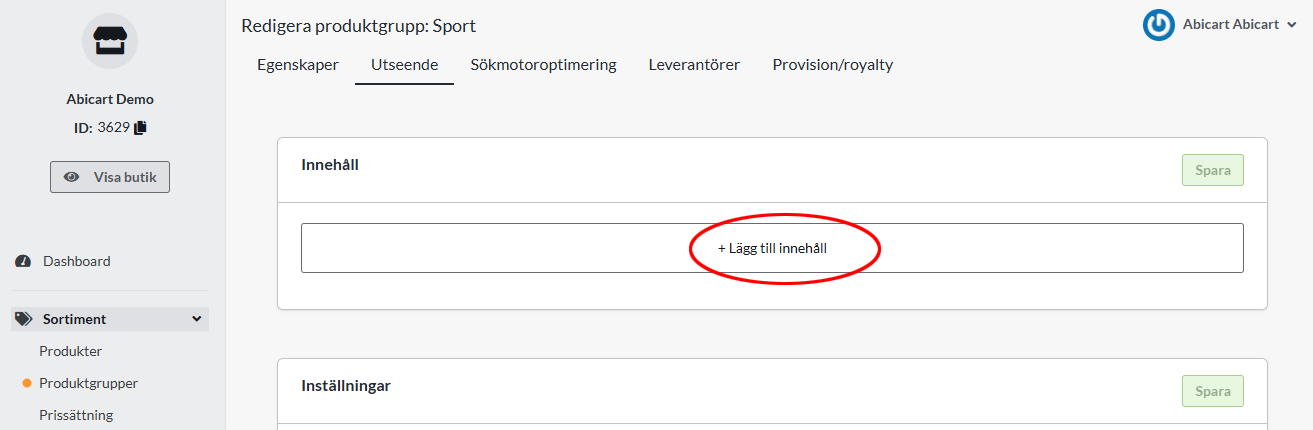The width and height of the screenshot is (1313, 430).
Task: Click Spara in the Inställningar section
Action: (x=1212, y=391)
